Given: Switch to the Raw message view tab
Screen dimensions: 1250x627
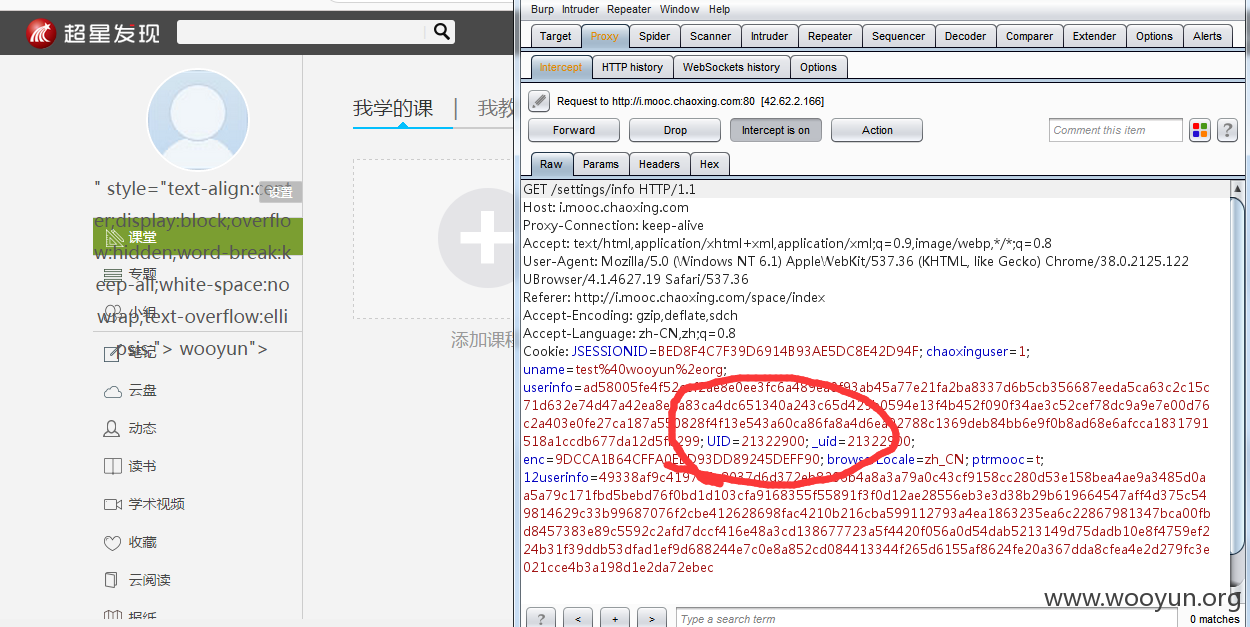Looking at the screenshot, I should (x=551, y=164).
